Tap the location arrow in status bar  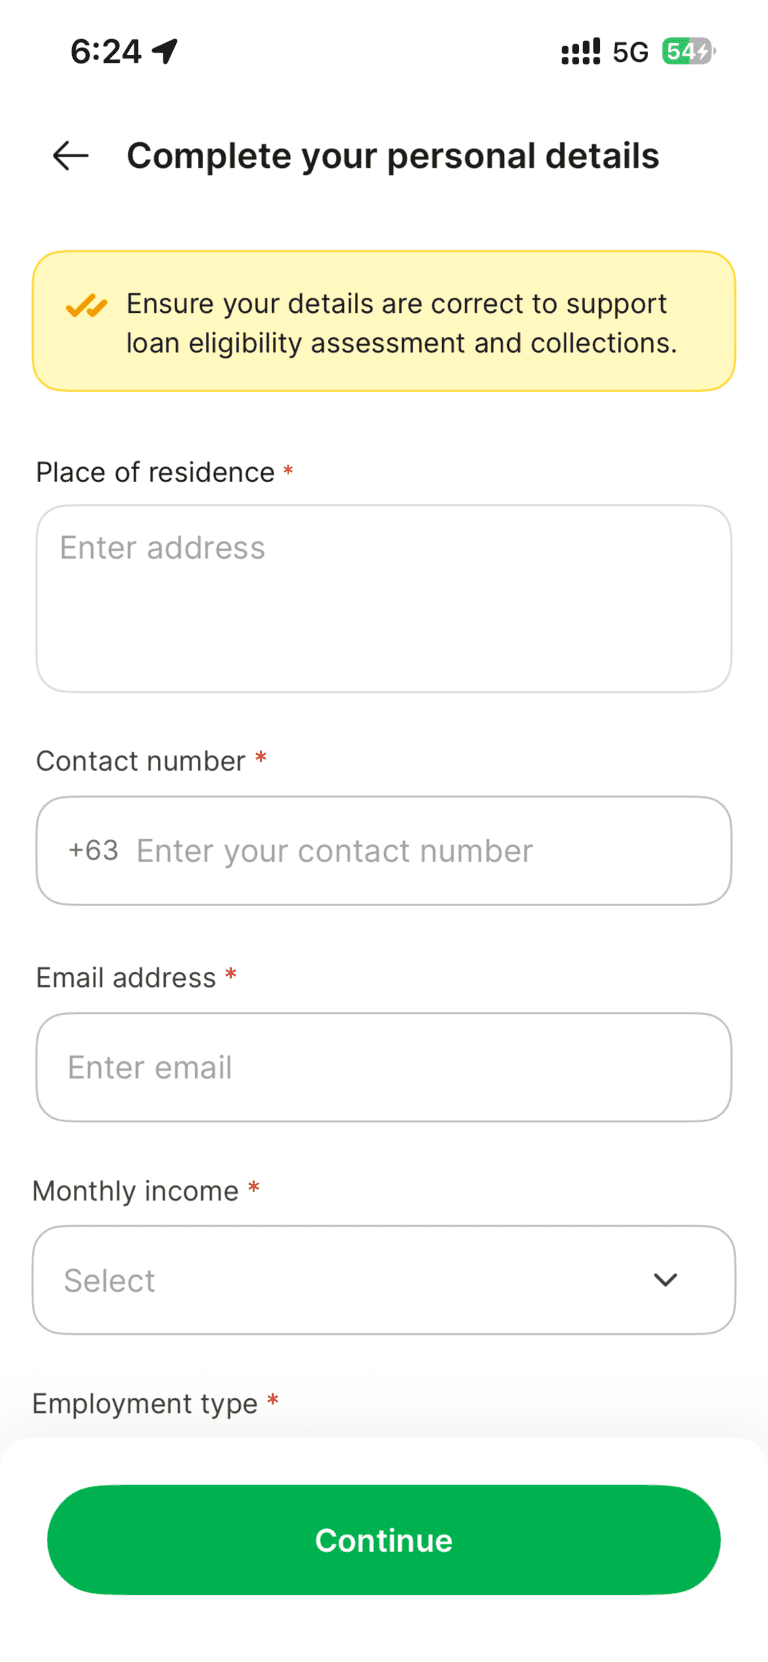[x=165, y=51]
